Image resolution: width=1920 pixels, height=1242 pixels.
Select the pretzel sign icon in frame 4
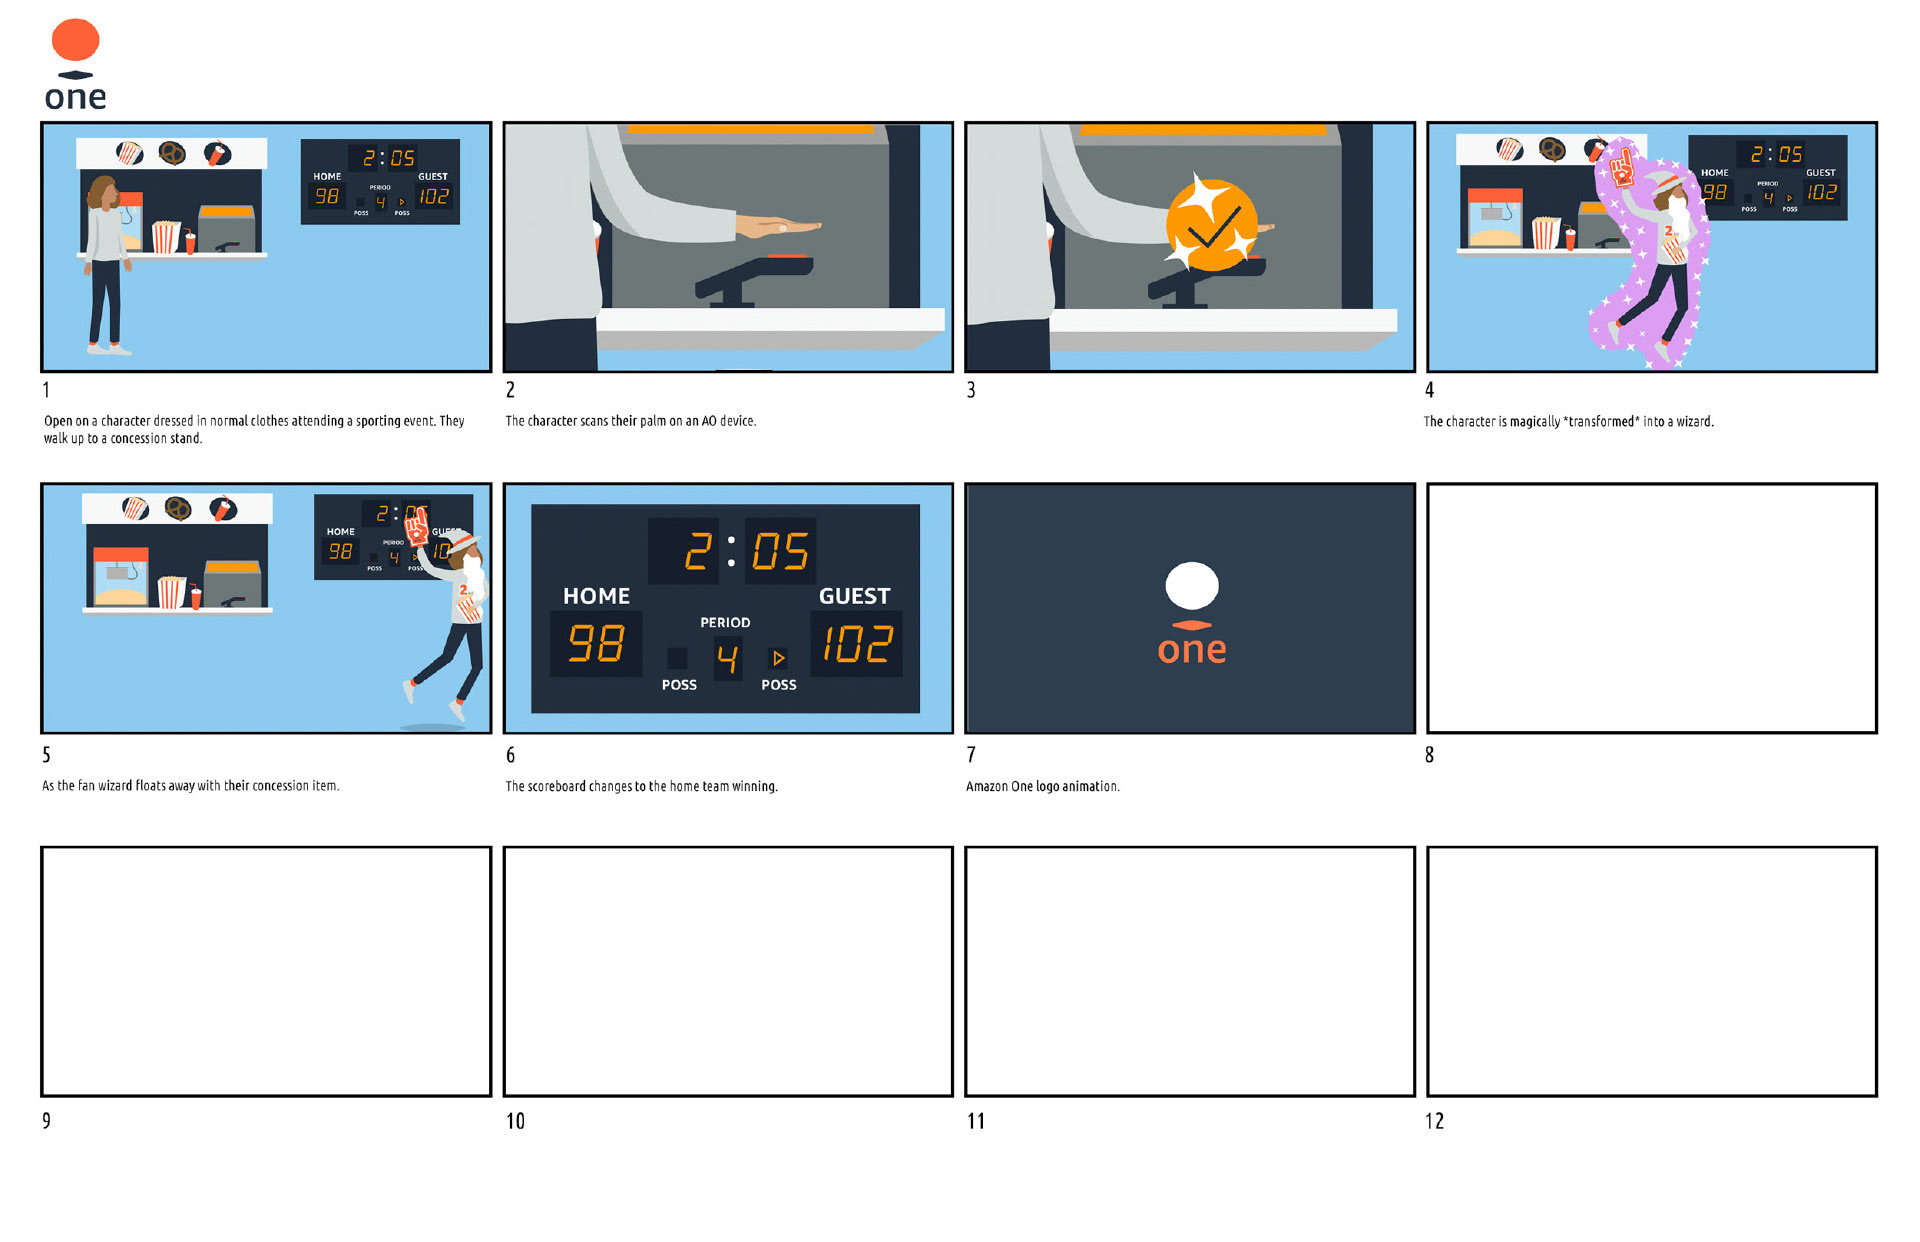pyautogui.click(x=1551, y=149)
